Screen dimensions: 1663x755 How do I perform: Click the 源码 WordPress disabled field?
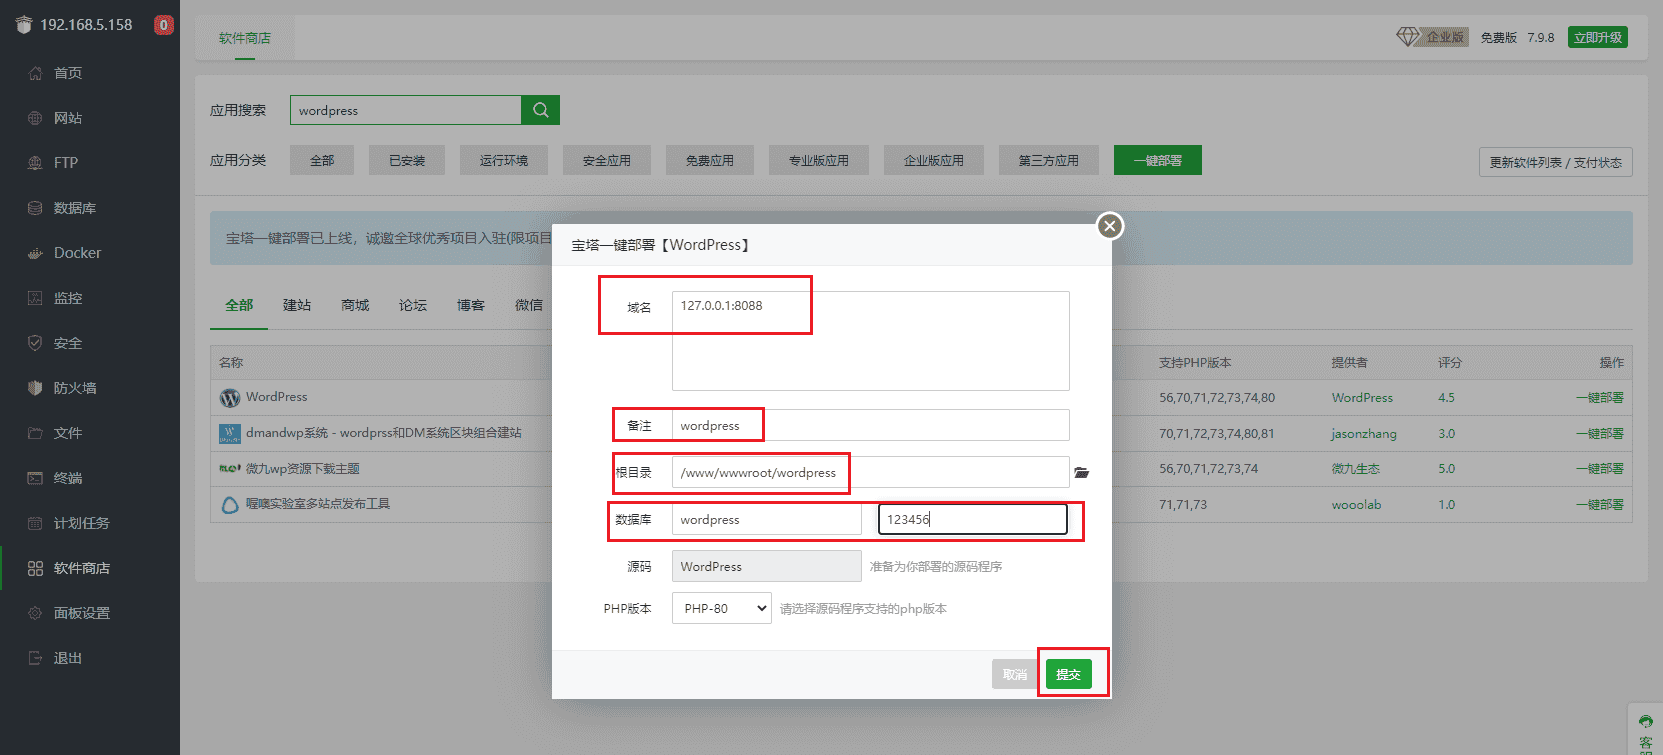click(x=767, y=566)
